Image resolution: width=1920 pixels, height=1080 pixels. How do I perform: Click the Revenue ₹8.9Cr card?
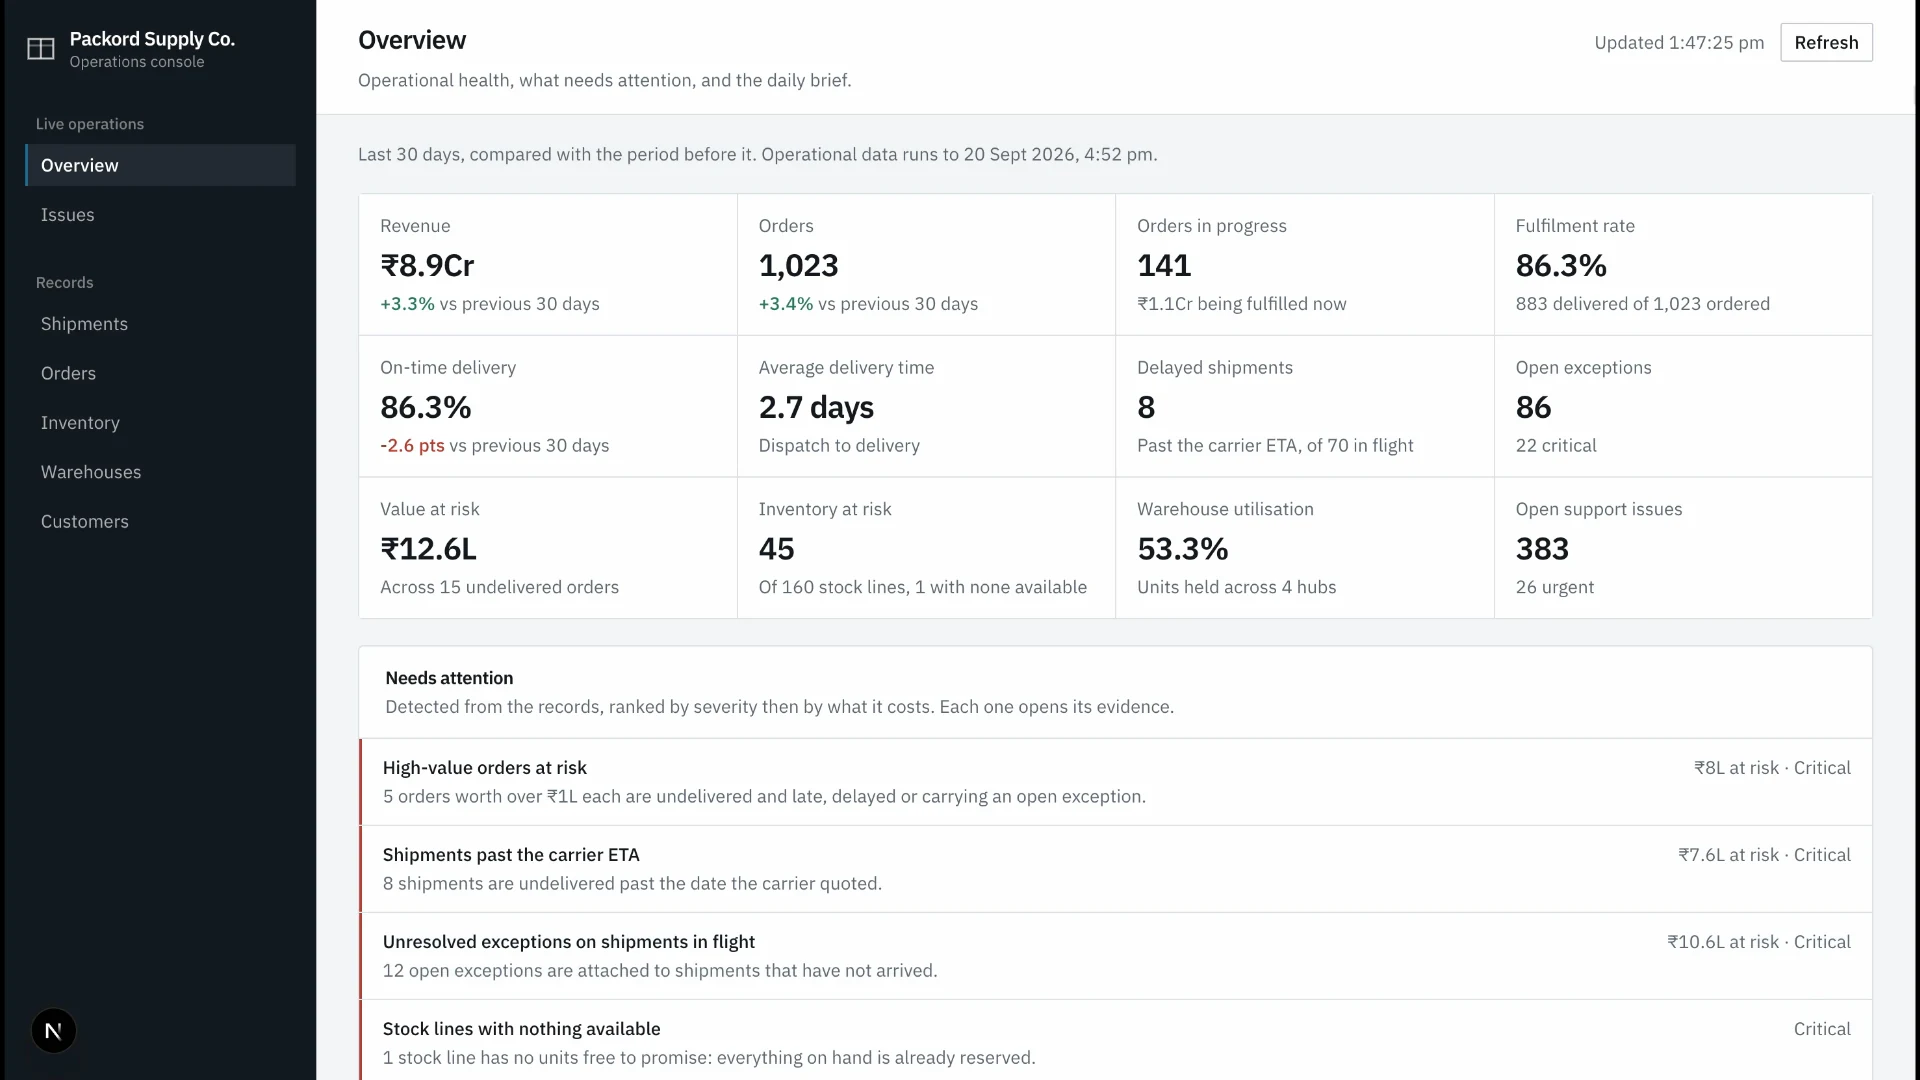pyautogui.click(x=548, y=265)
